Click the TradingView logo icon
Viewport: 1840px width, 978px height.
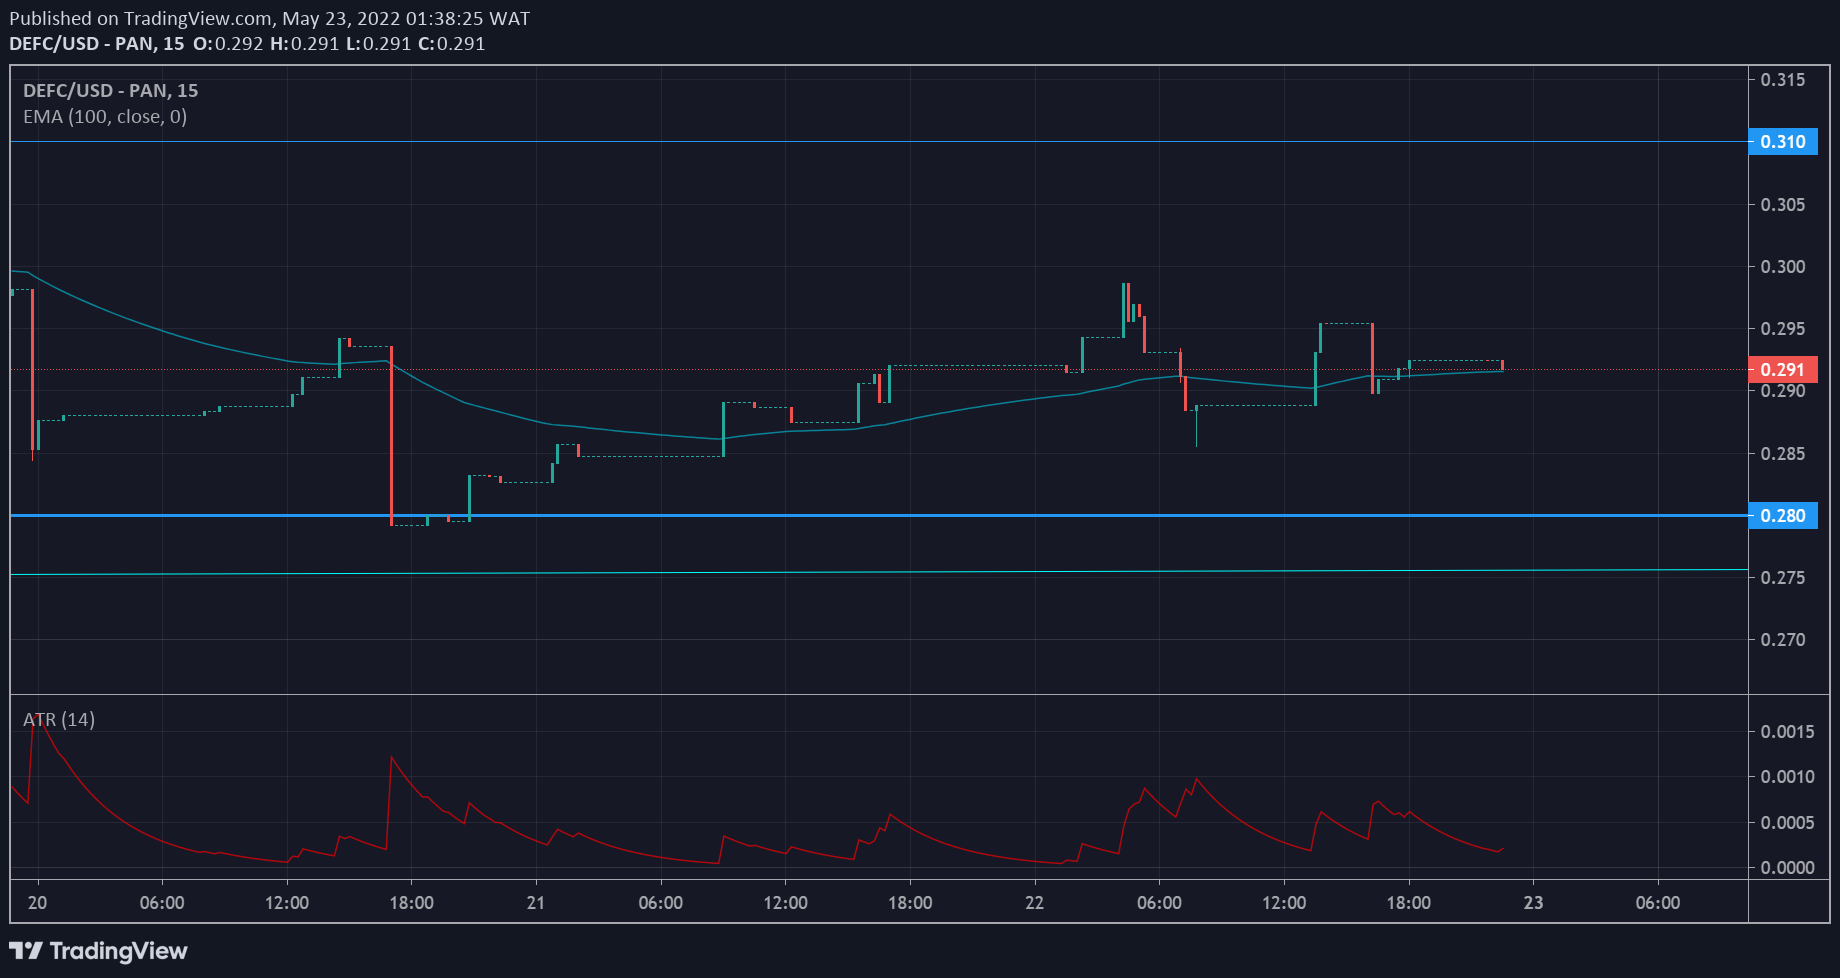click(26, 951)
